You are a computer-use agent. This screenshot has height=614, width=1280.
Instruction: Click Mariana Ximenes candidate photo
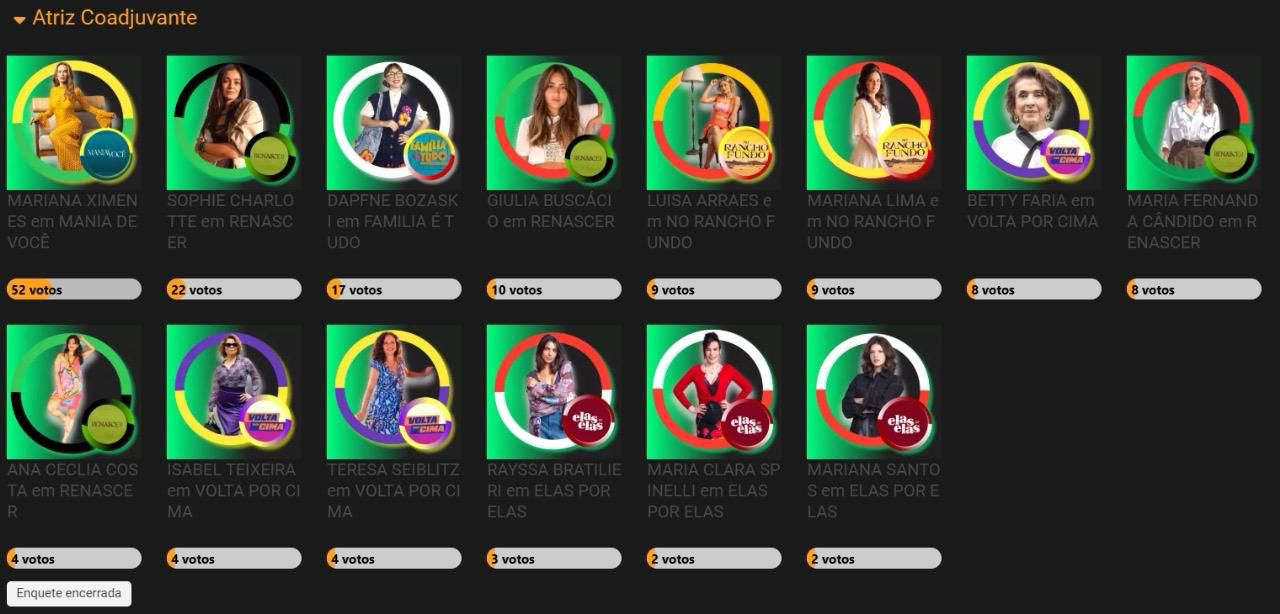coord(74,123)
